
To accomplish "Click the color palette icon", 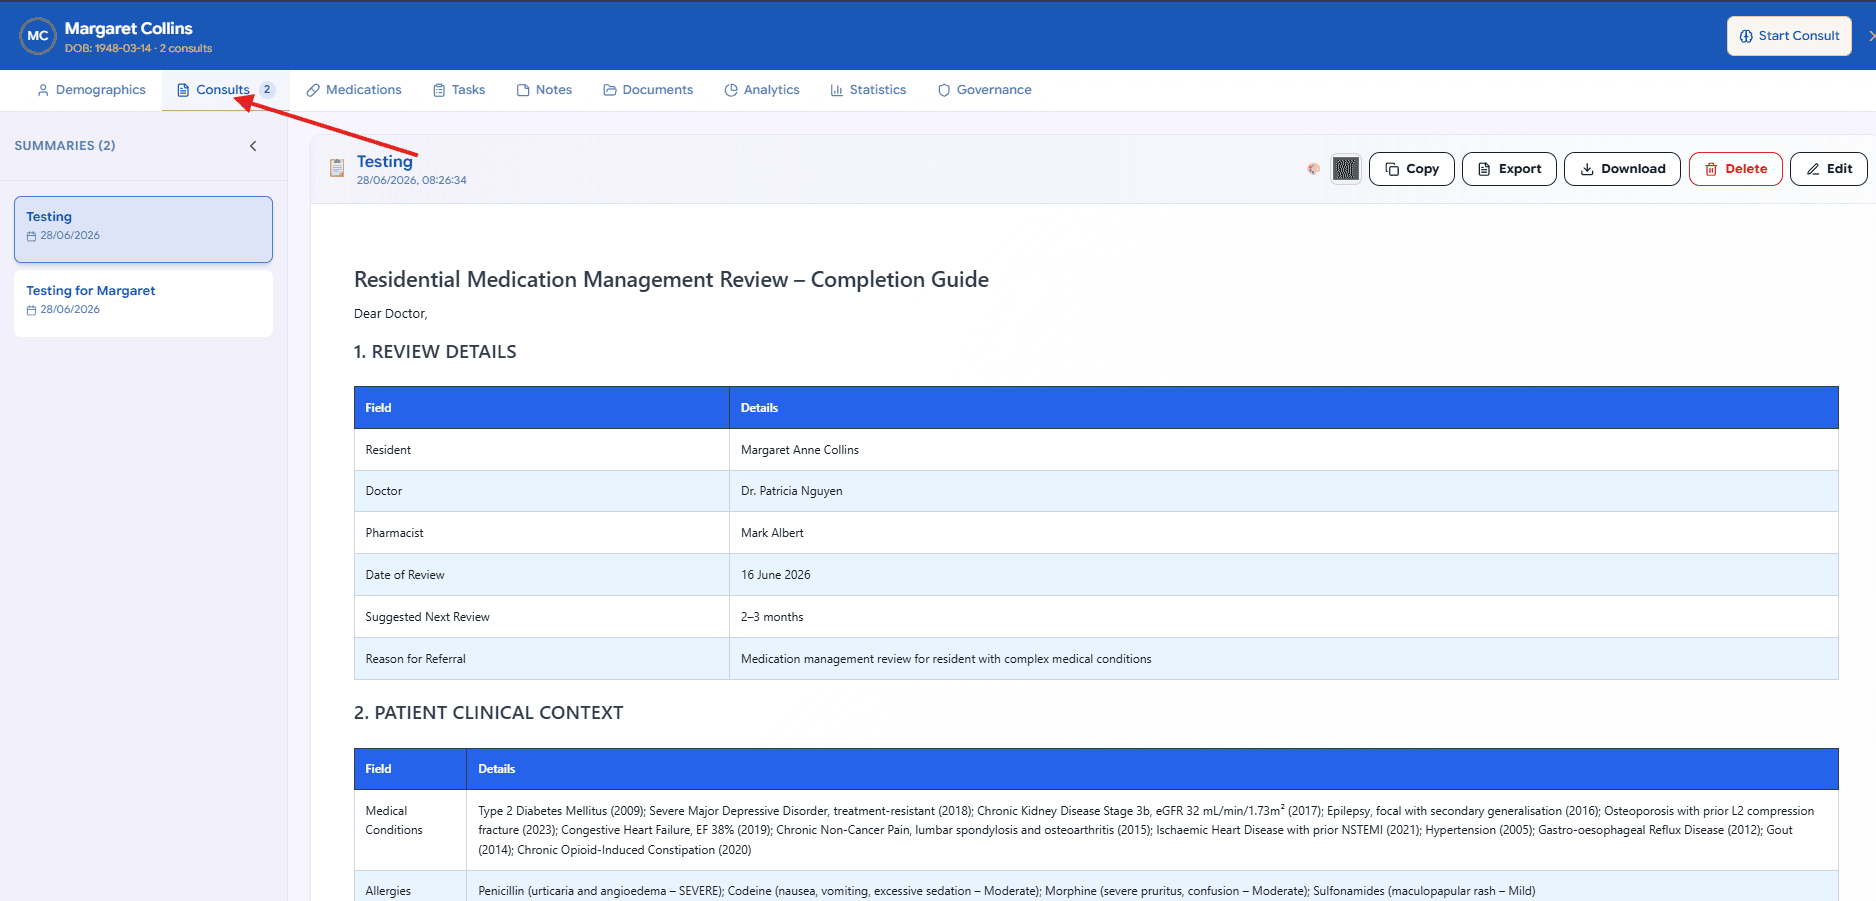I will [1313, 169].
